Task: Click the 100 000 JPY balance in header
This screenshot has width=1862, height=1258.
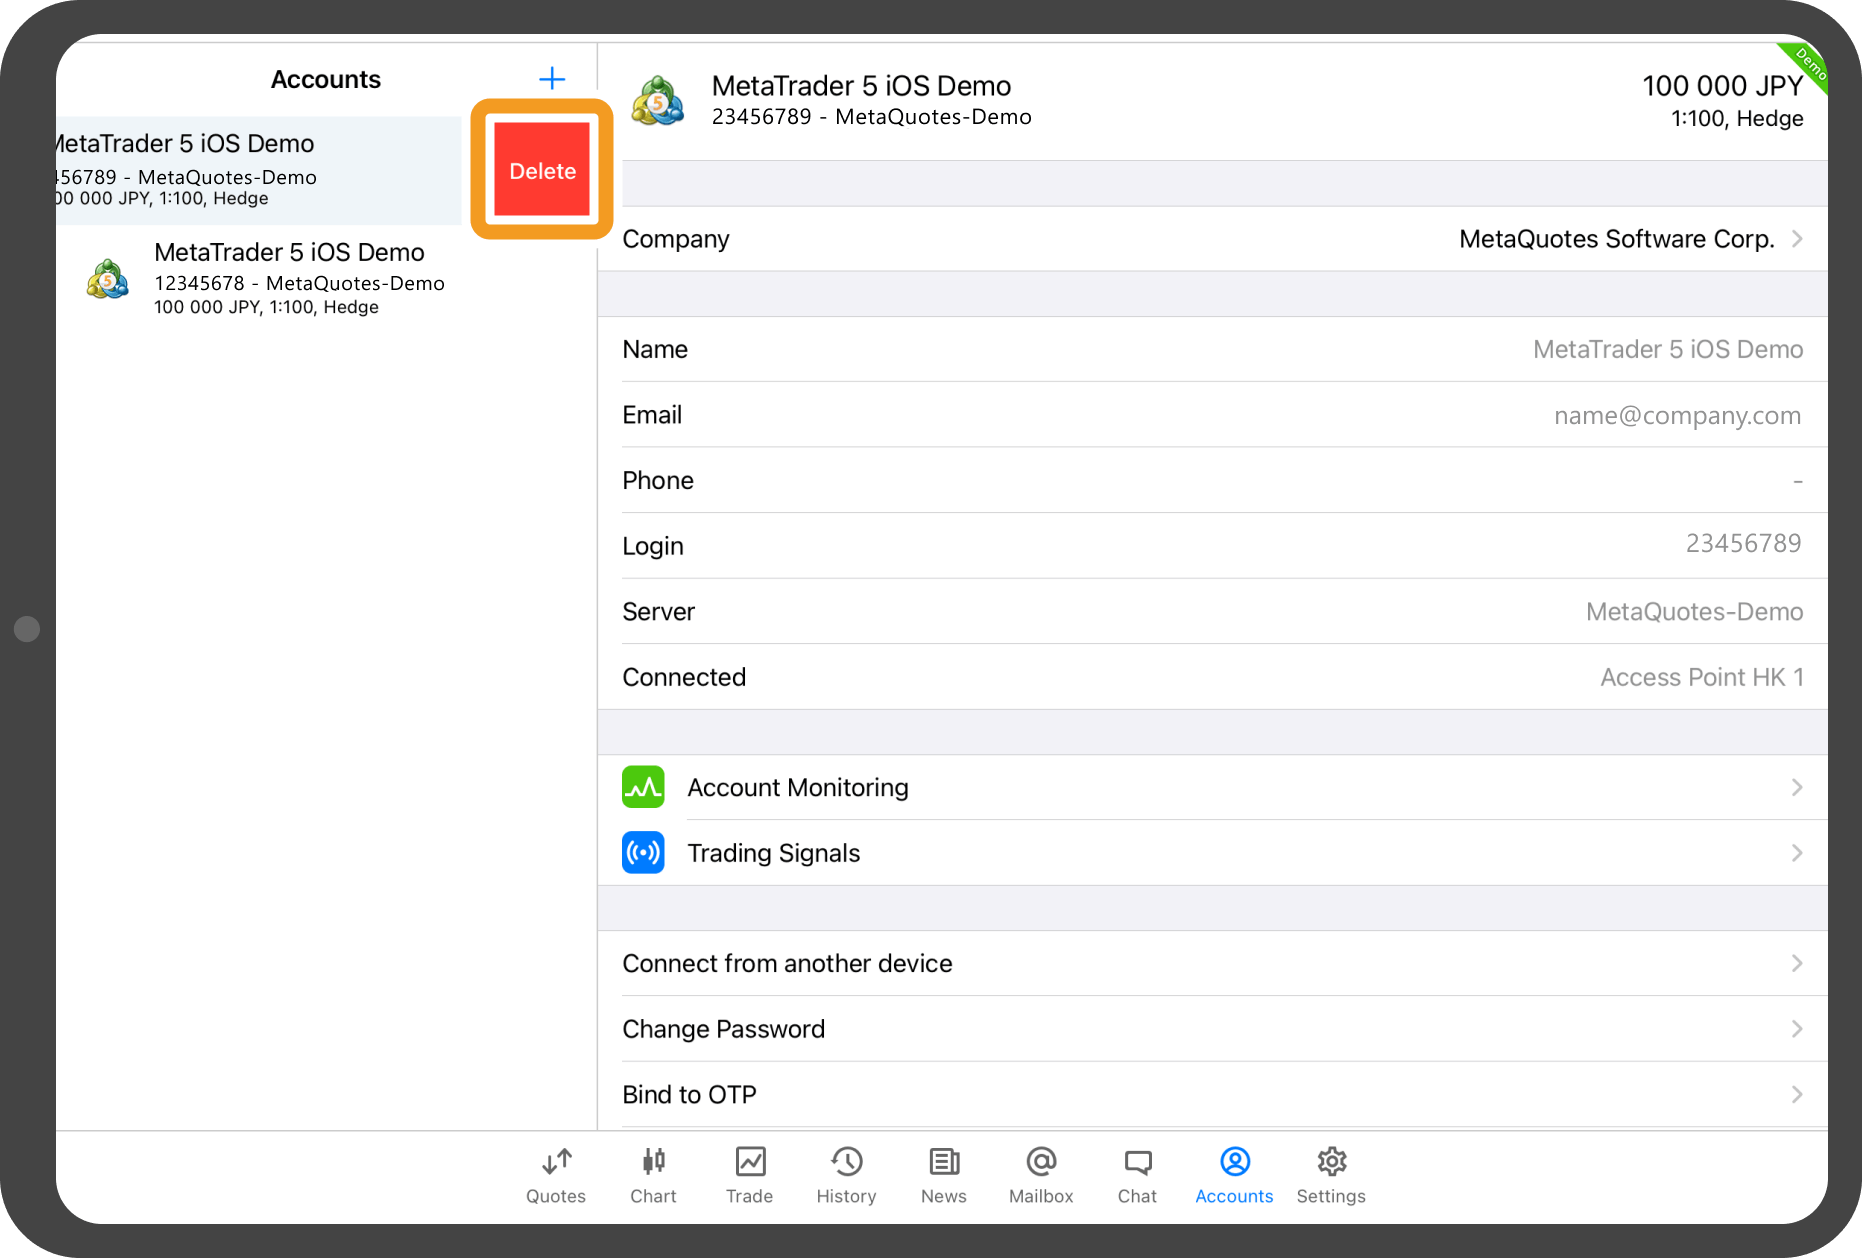Action: point(1722,86)
